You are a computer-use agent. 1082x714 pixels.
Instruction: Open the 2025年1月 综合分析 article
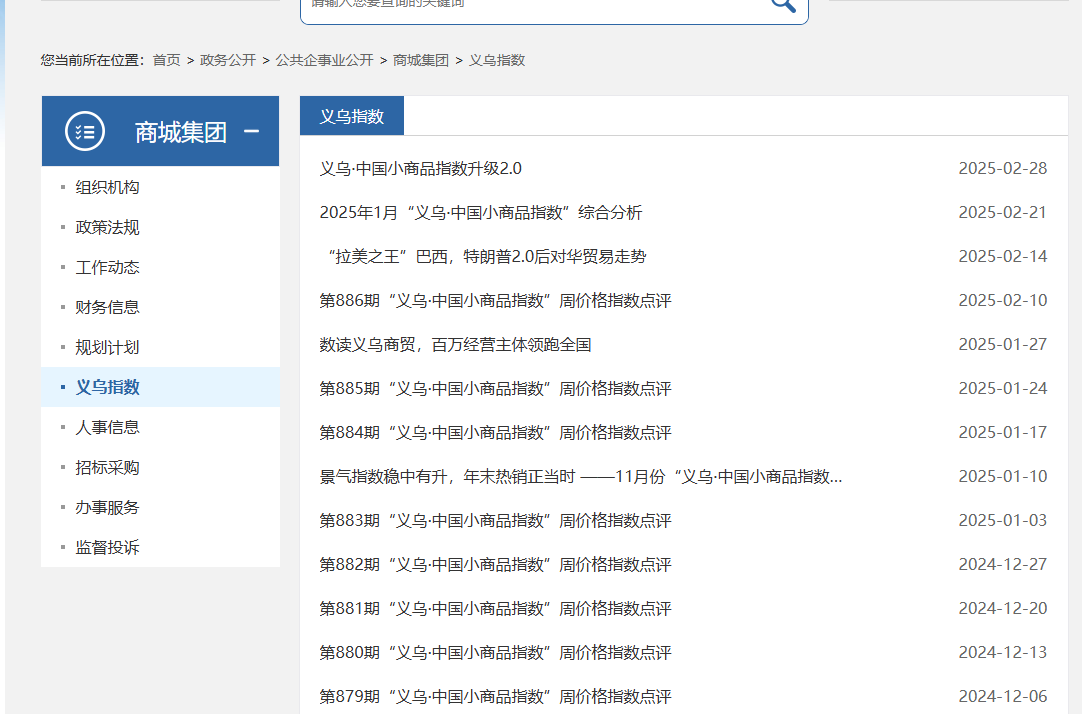[x=480, y=212]
